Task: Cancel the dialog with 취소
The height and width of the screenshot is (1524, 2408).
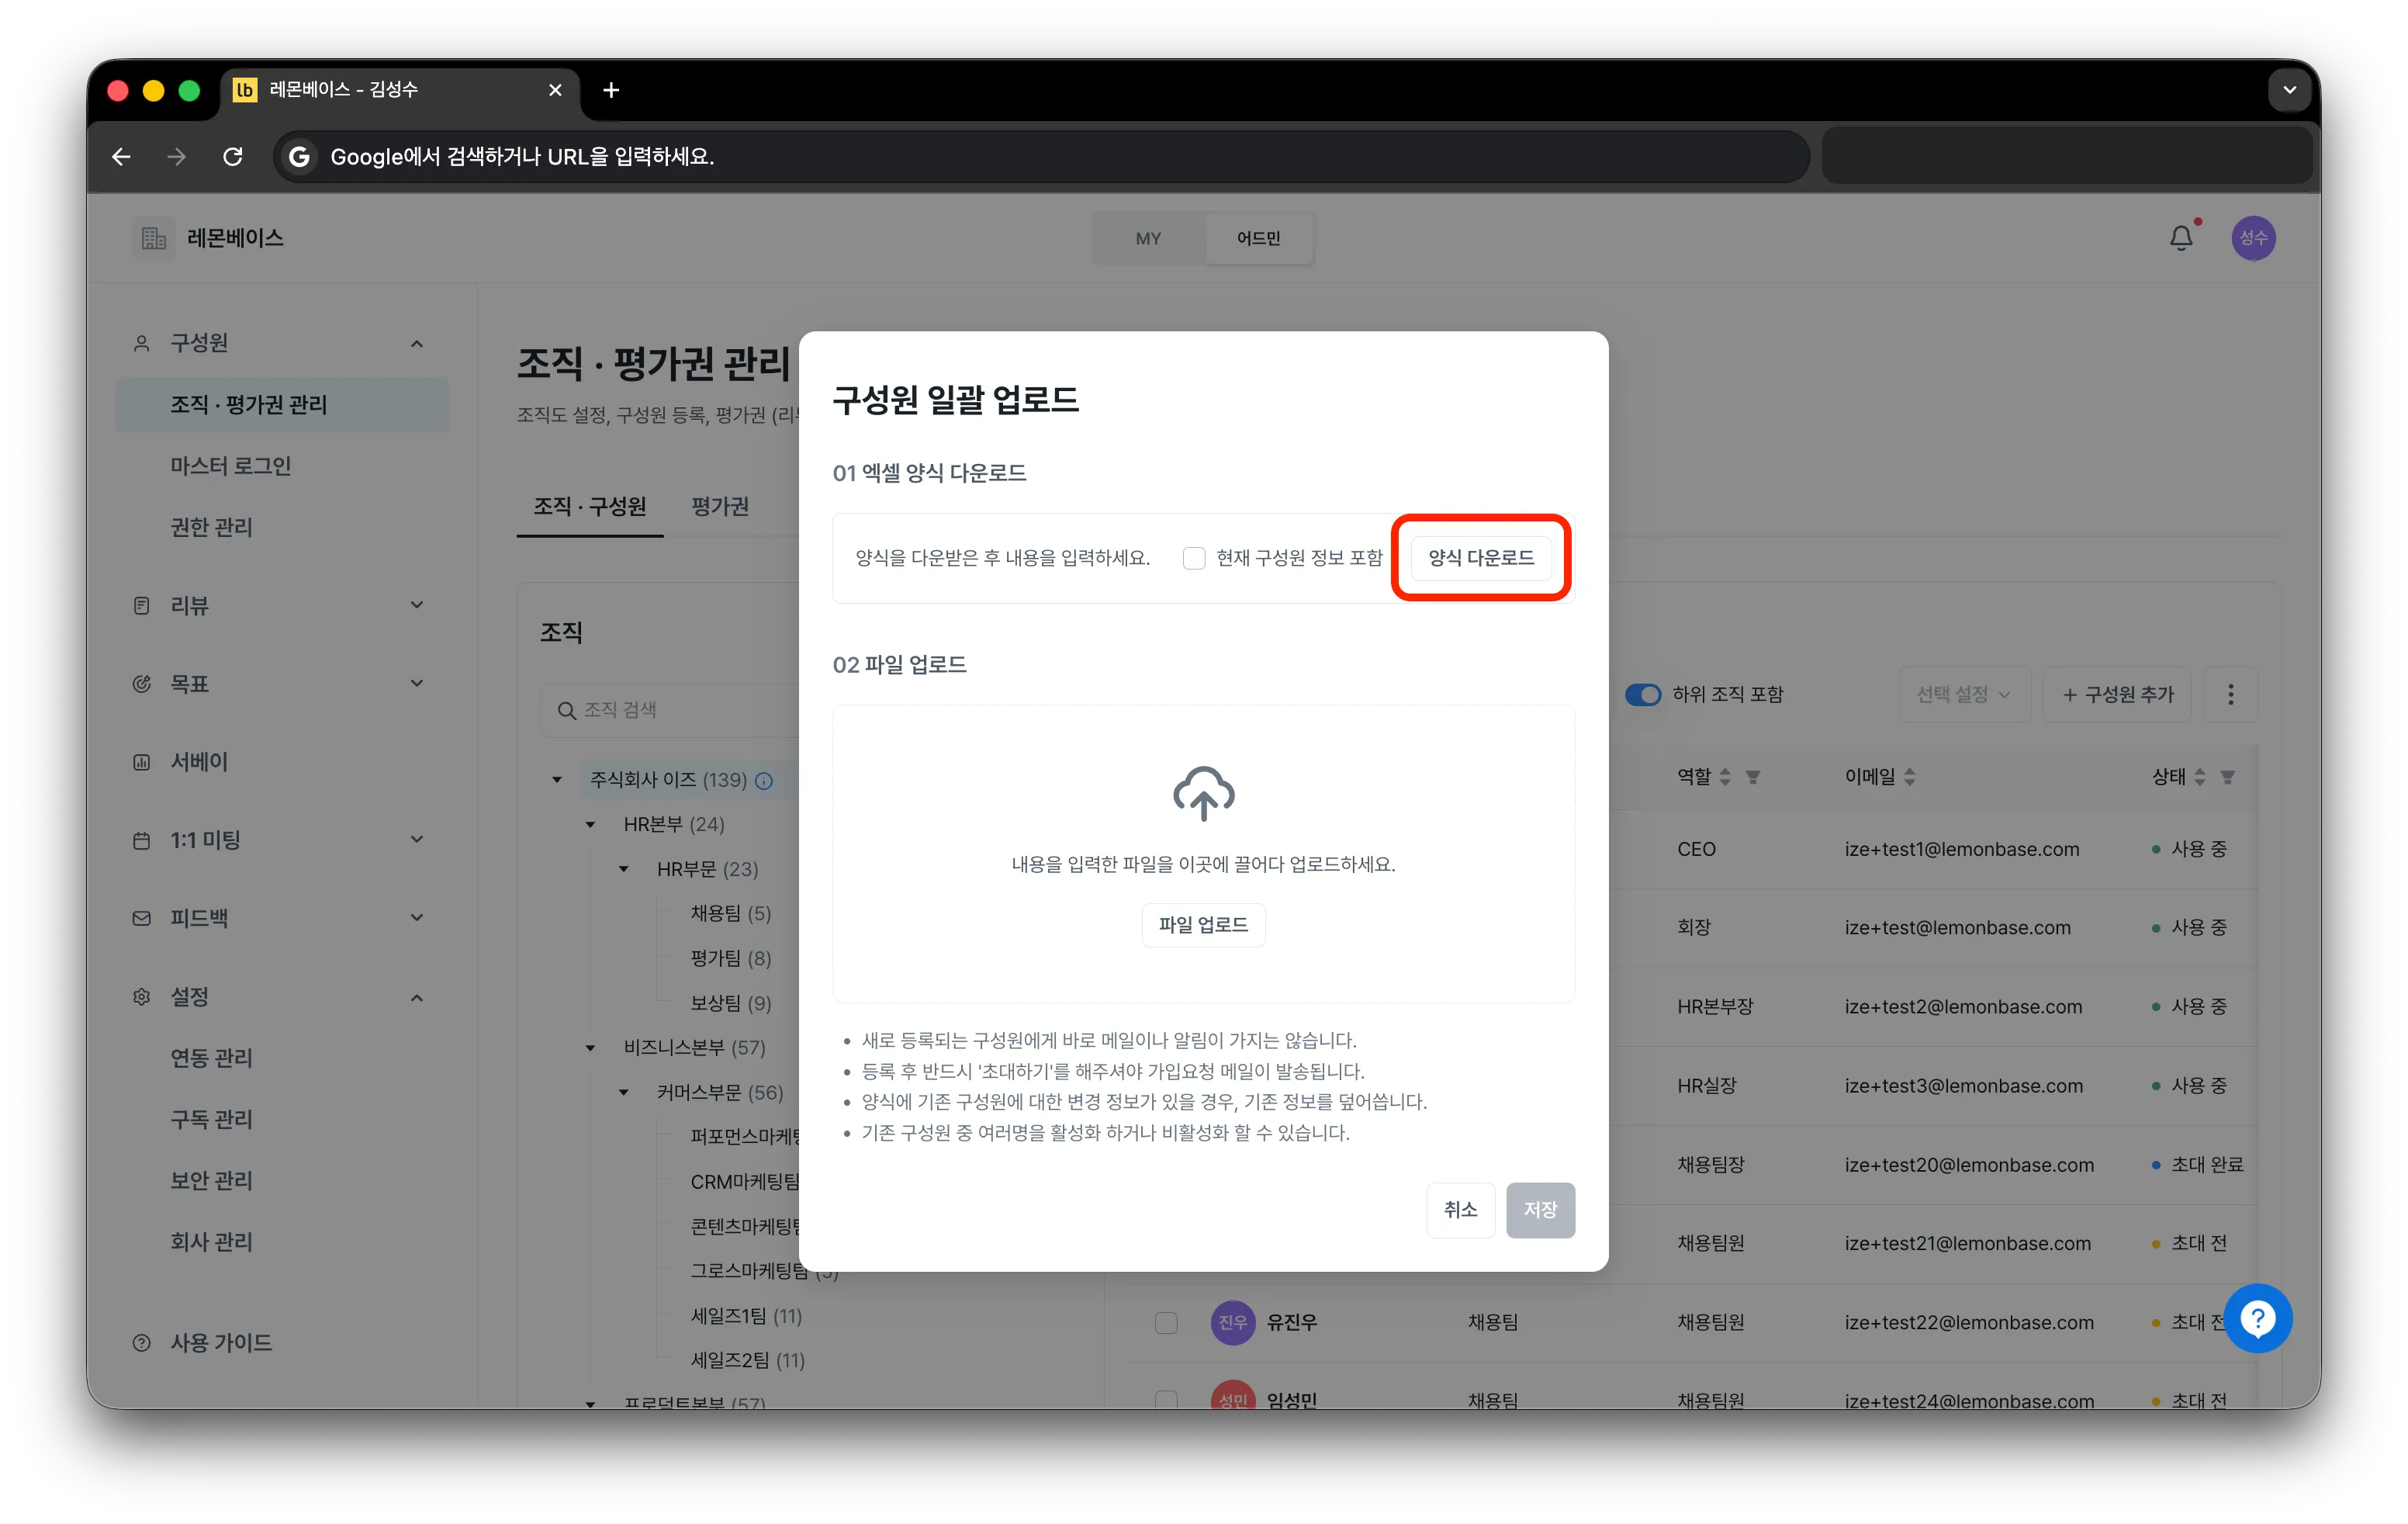Action: tap(1460, 1210)
